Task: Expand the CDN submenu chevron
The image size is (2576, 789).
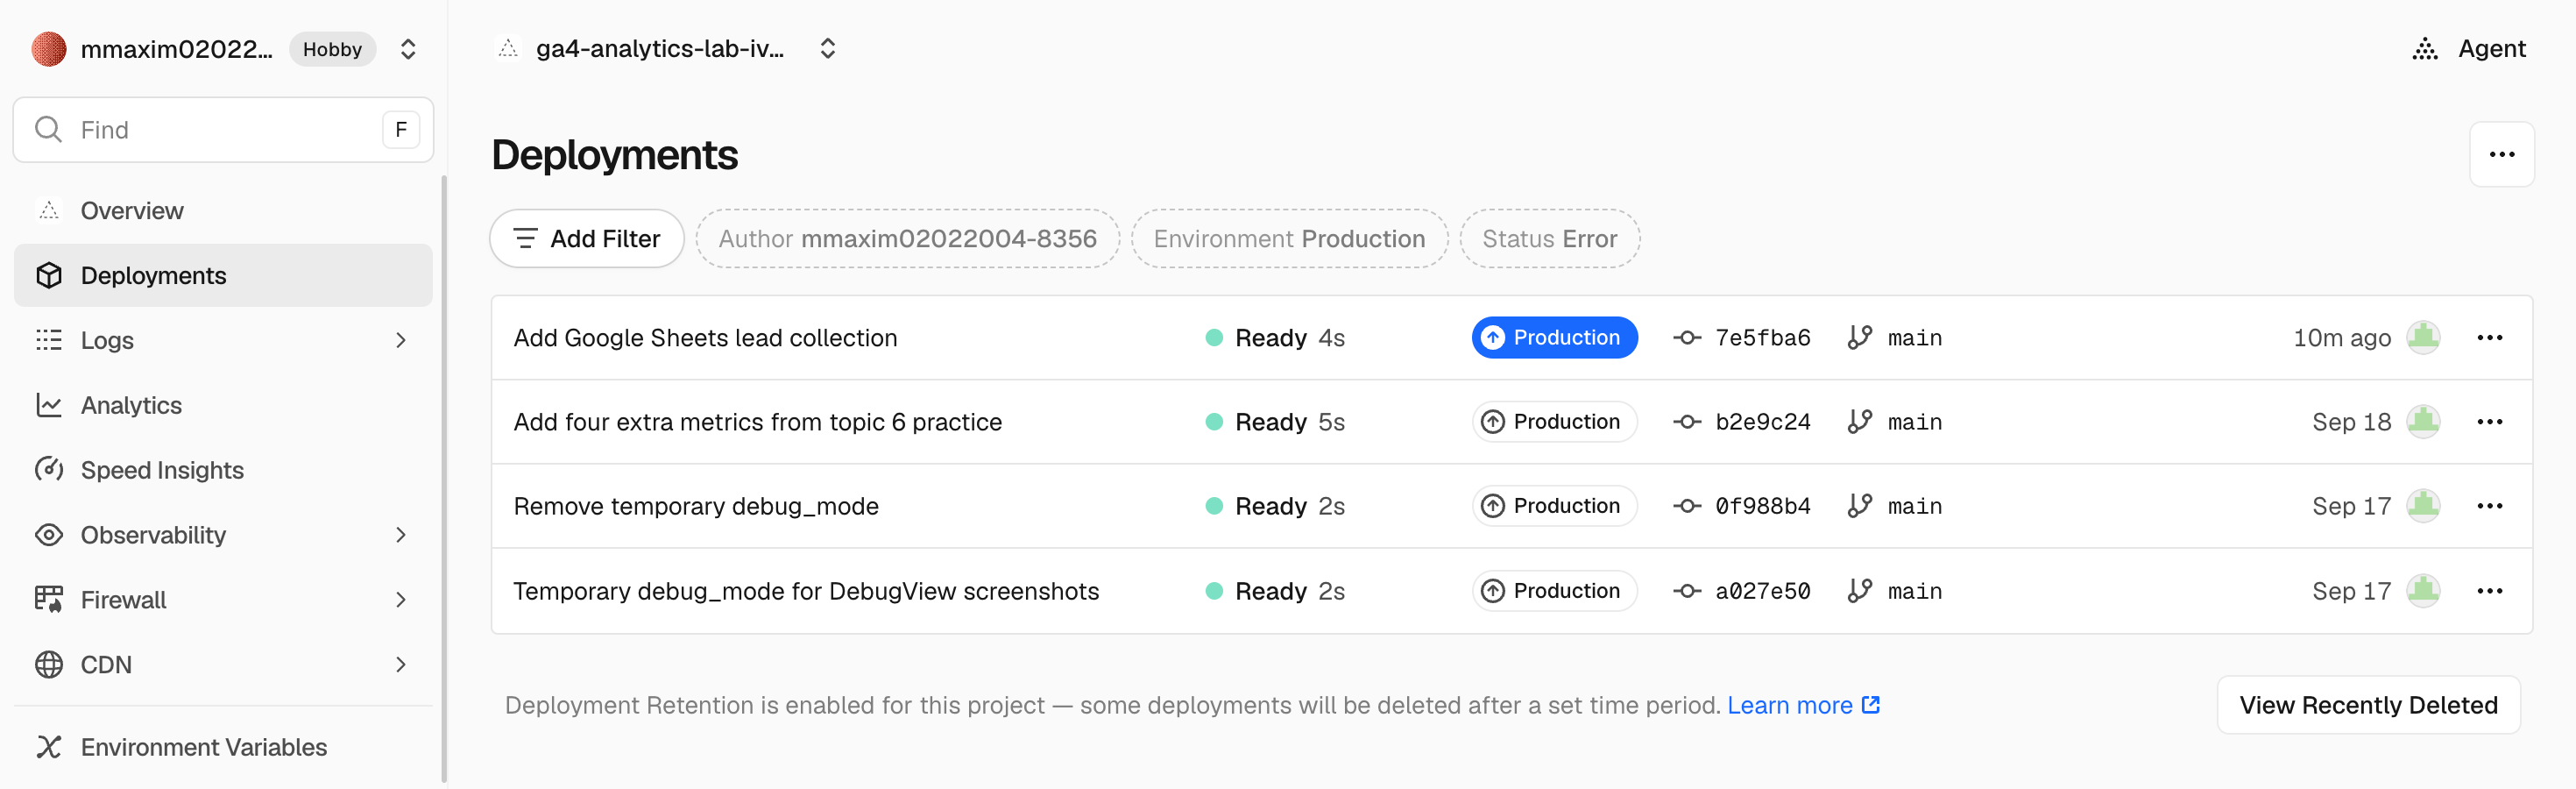Action: (x=401, y=665)
